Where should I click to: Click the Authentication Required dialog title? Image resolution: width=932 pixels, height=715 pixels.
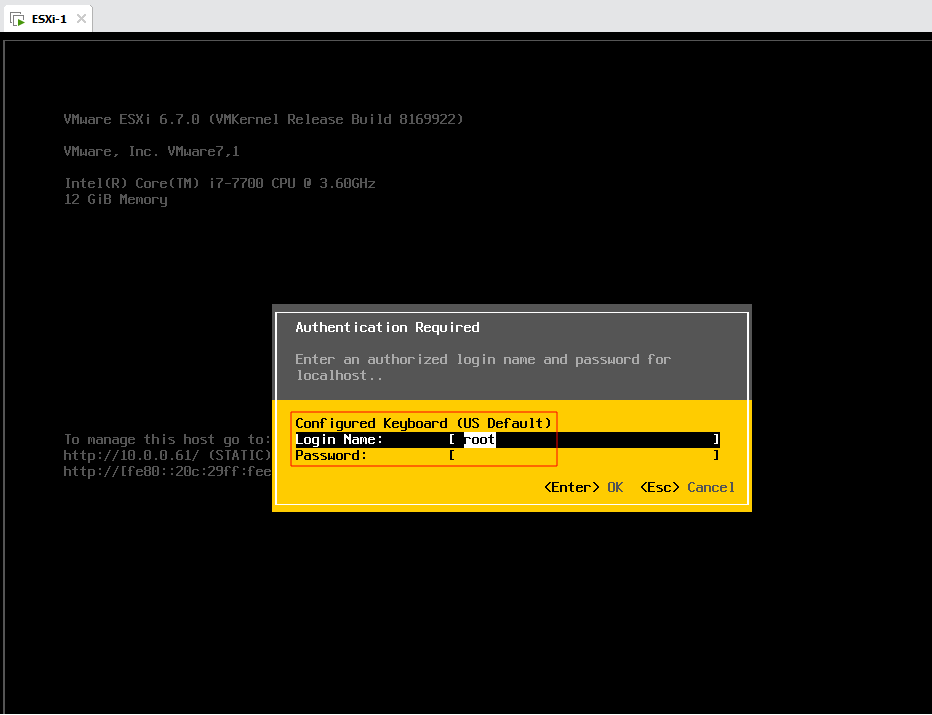[388, 327]
